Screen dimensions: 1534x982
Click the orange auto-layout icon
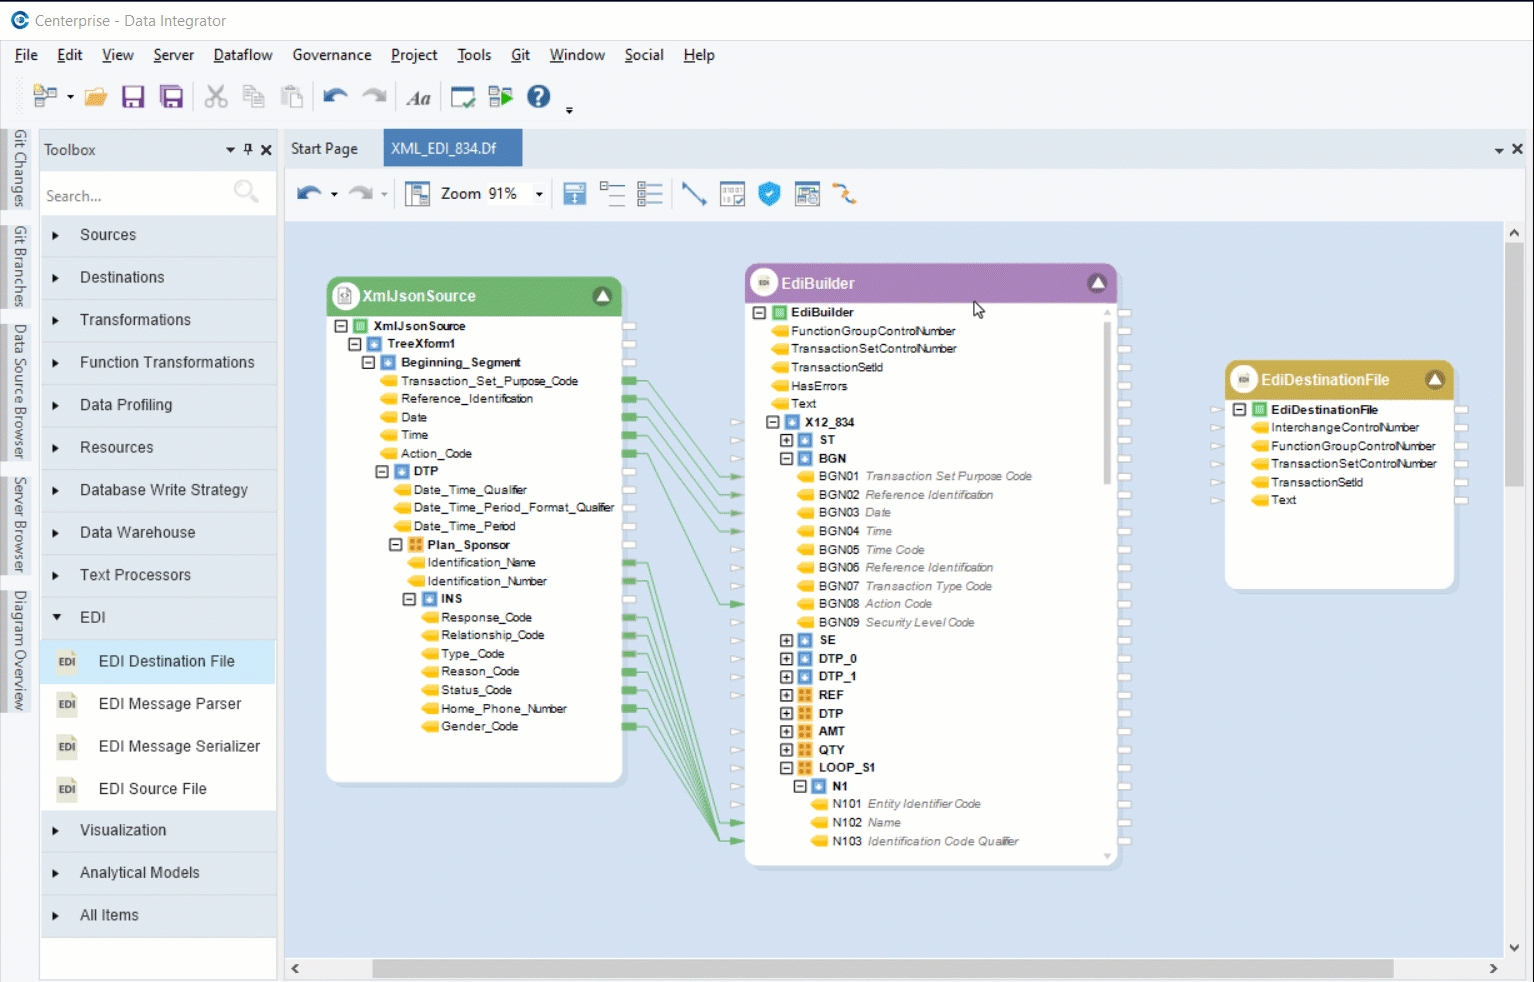click(845, 194)
